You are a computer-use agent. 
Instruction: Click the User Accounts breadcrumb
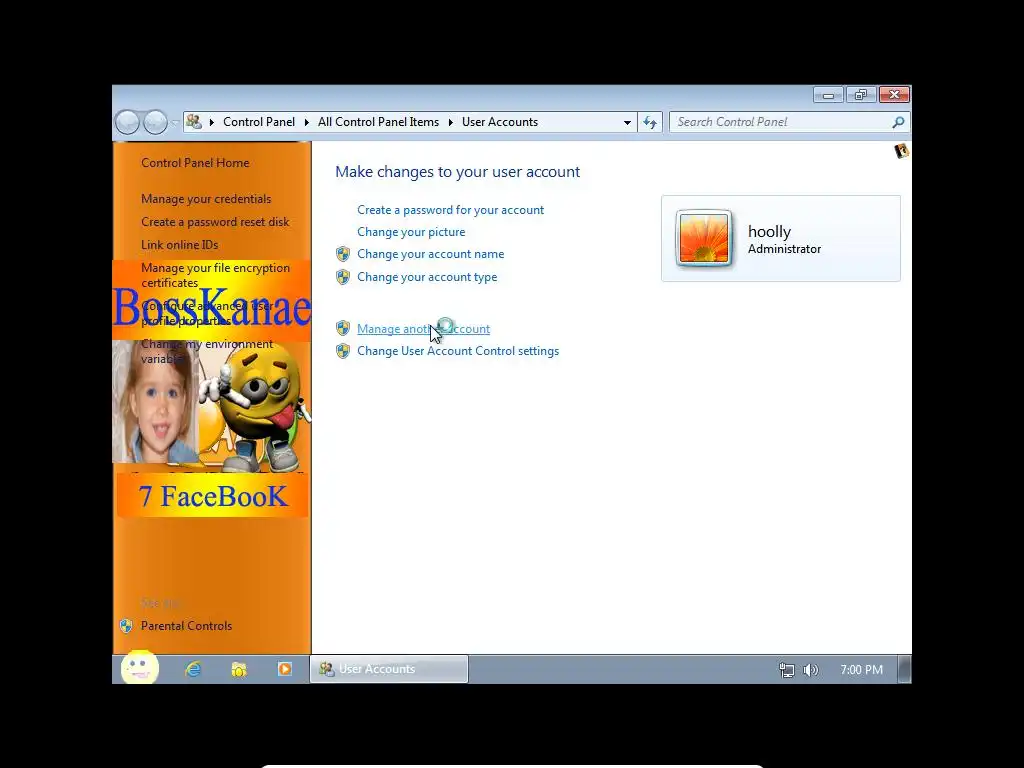[500, 122]
